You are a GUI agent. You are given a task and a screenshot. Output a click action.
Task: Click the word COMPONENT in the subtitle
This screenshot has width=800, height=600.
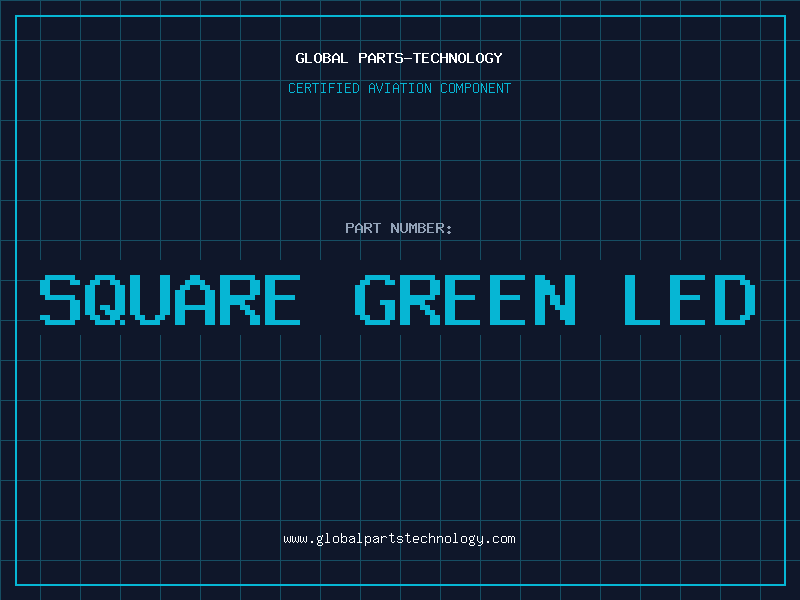pyautogui.click(x=474, y=88)
